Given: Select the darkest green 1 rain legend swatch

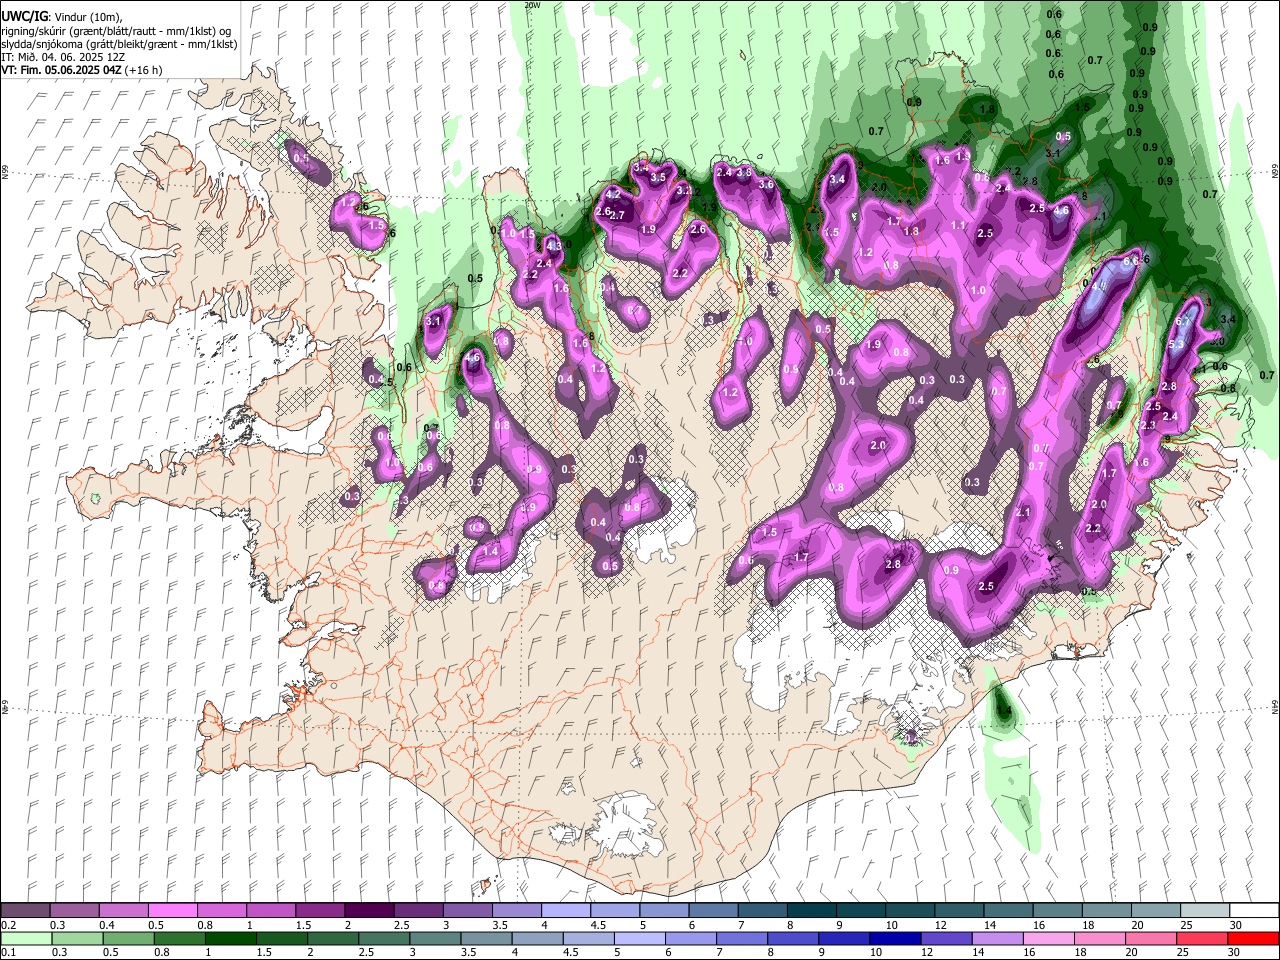Looking at the screenshot, I should pos(230,938).
